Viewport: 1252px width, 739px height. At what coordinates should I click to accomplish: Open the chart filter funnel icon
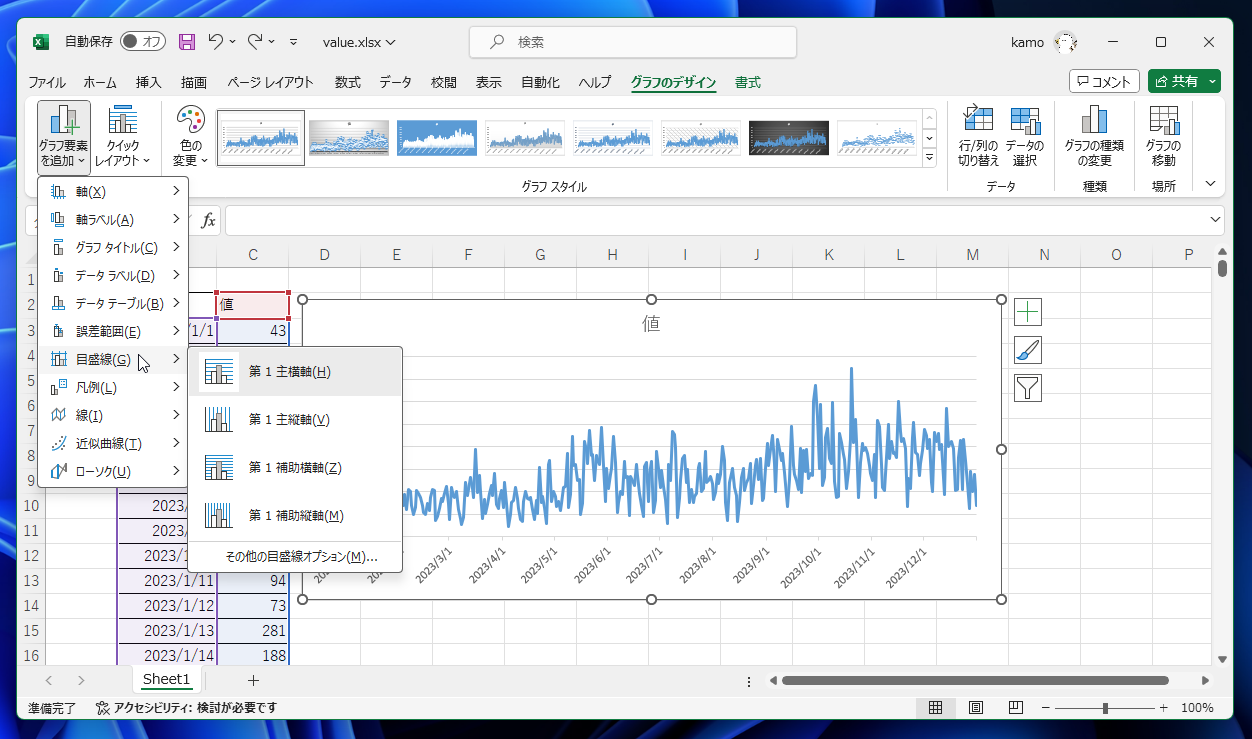(1029, 389)
